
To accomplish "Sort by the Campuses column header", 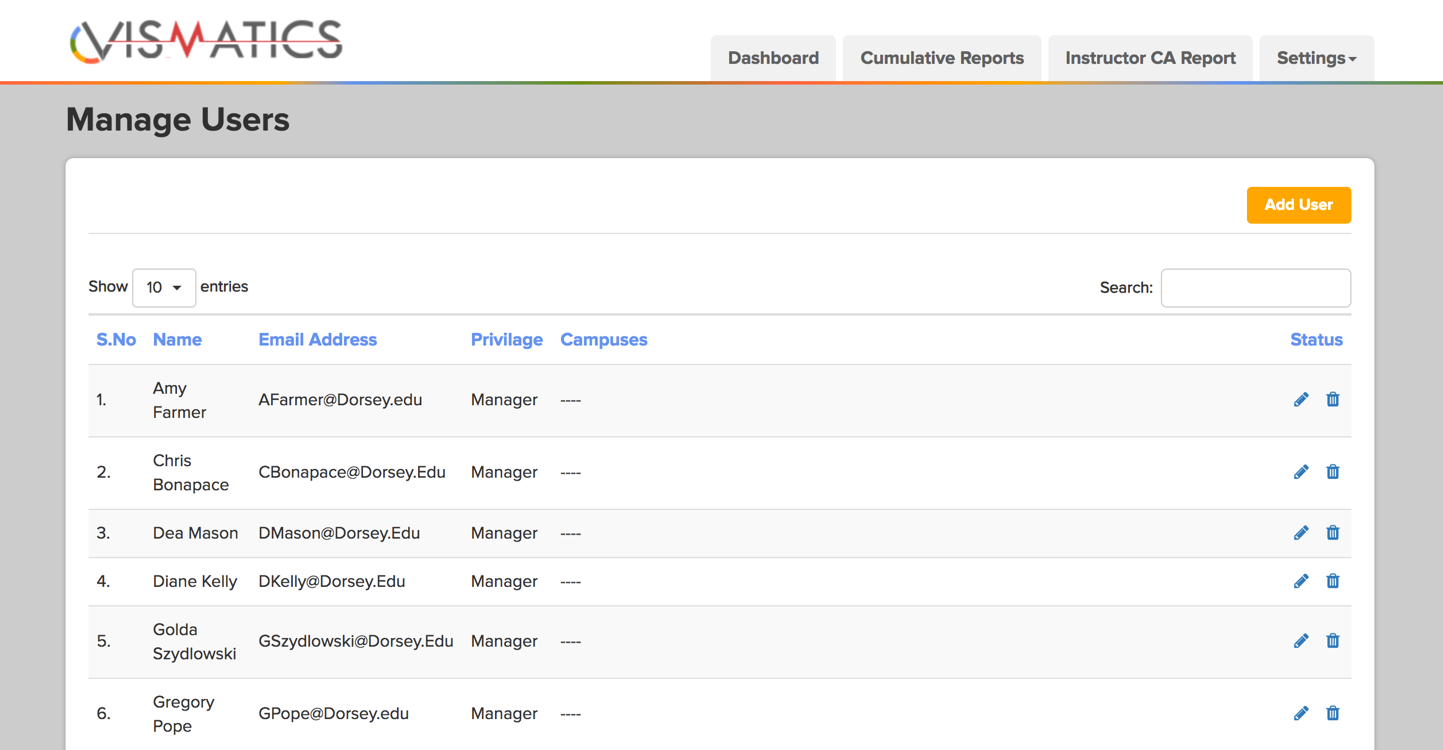I will [x=604, y=340].
